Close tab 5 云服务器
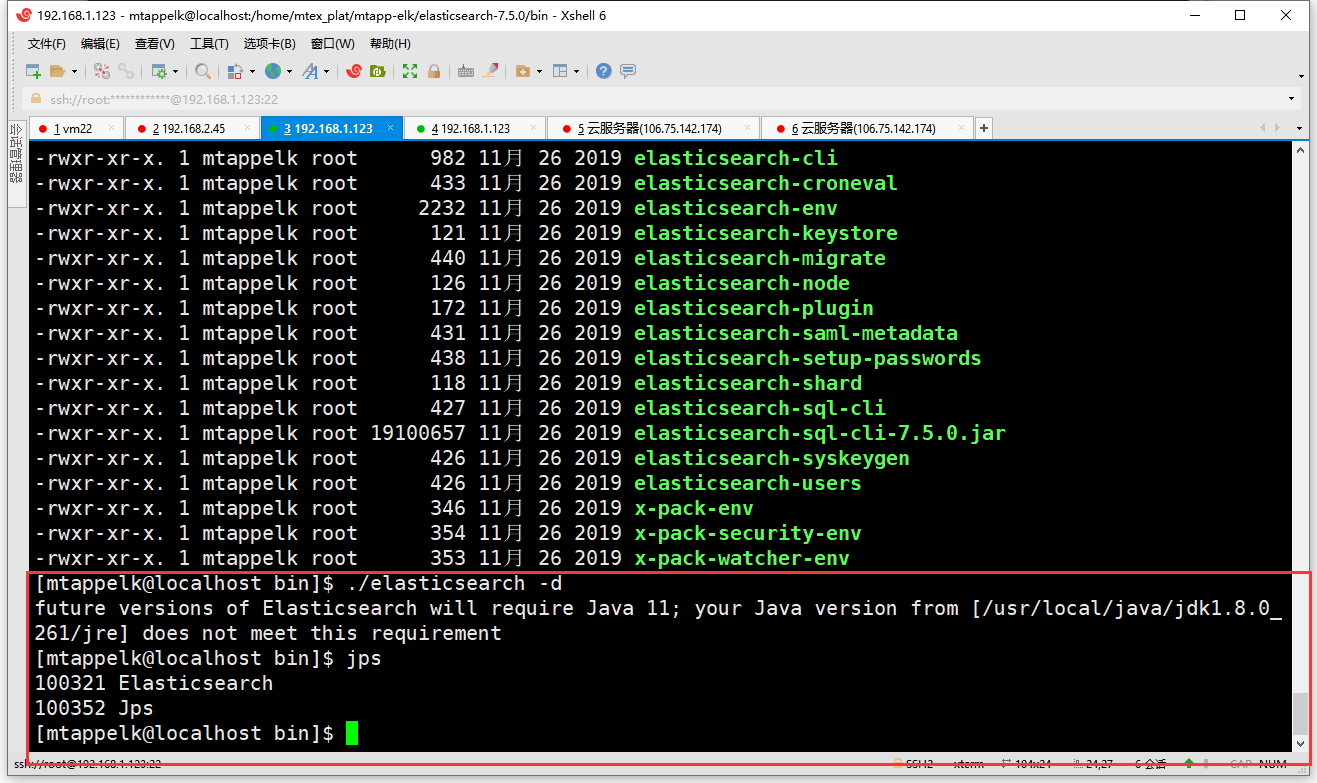The image size is (1317, 783). tap(748, 128)
